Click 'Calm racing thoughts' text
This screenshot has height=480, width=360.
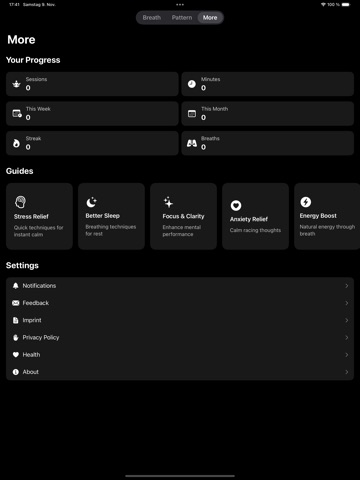click(x=255, y=230)
